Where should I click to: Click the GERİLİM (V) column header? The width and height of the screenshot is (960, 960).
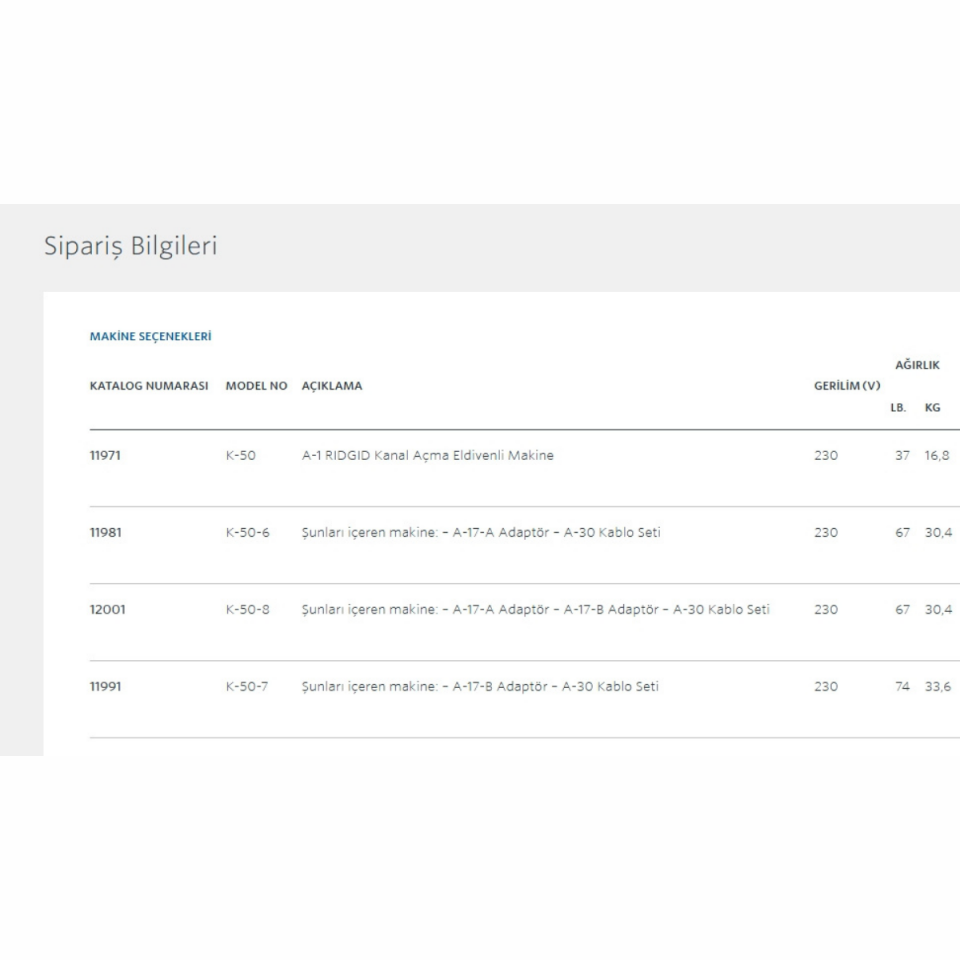pos(846,386)
